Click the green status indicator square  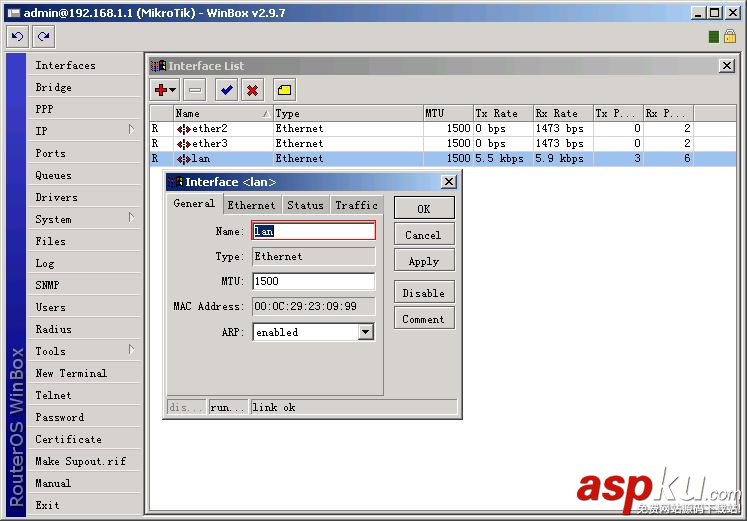713,37
